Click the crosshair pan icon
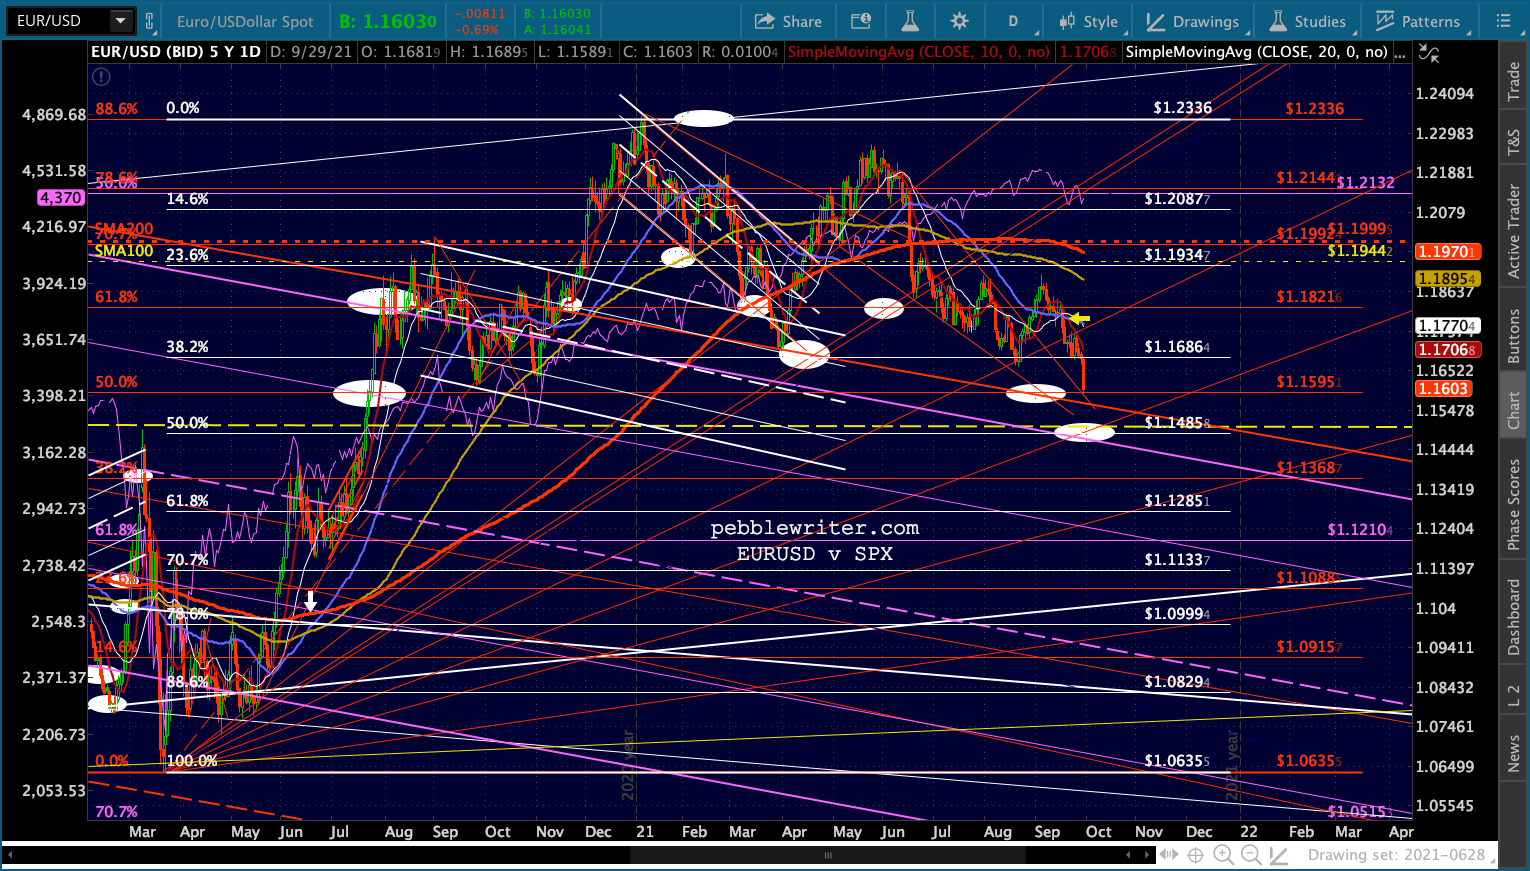This screenshot has height=871, width=1530. pyautogui.click(x=1195, y=855)
